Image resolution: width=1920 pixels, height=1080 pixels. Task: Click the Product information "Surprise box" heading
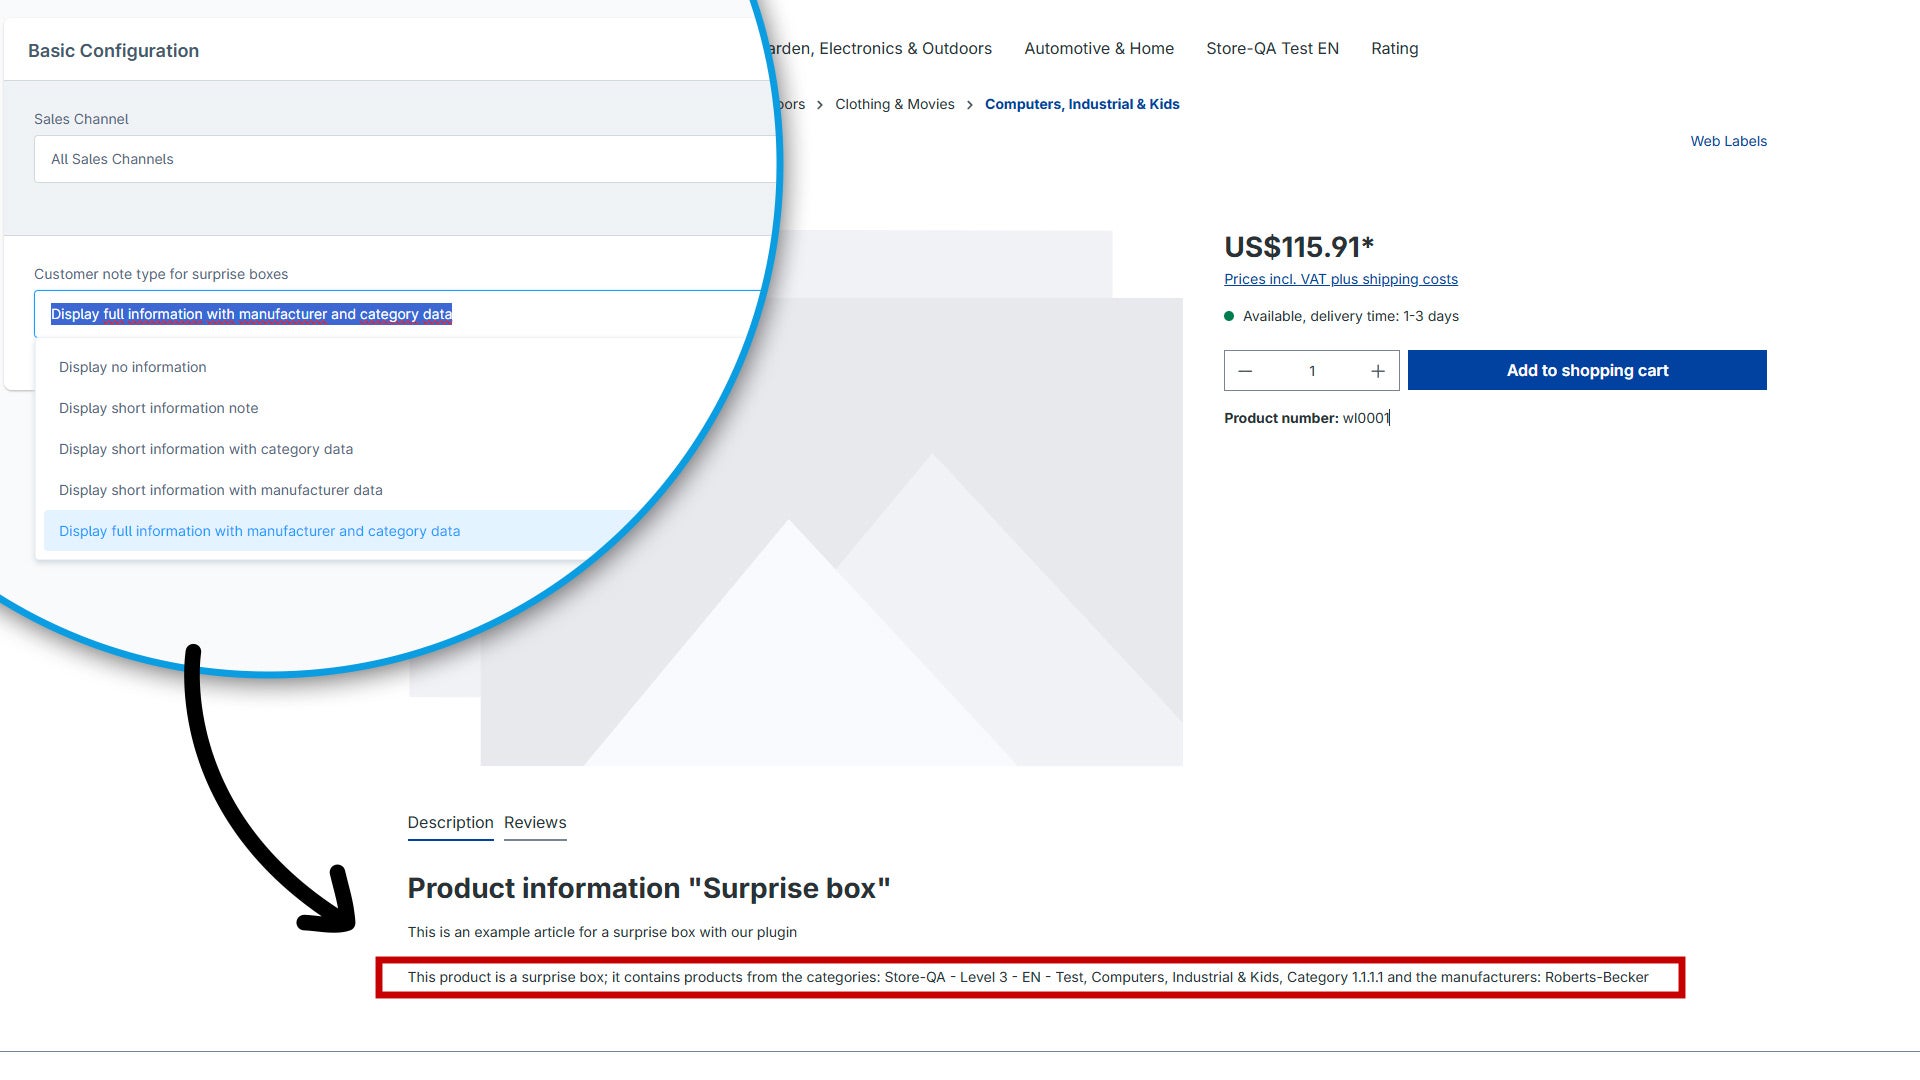pos(649,888)
